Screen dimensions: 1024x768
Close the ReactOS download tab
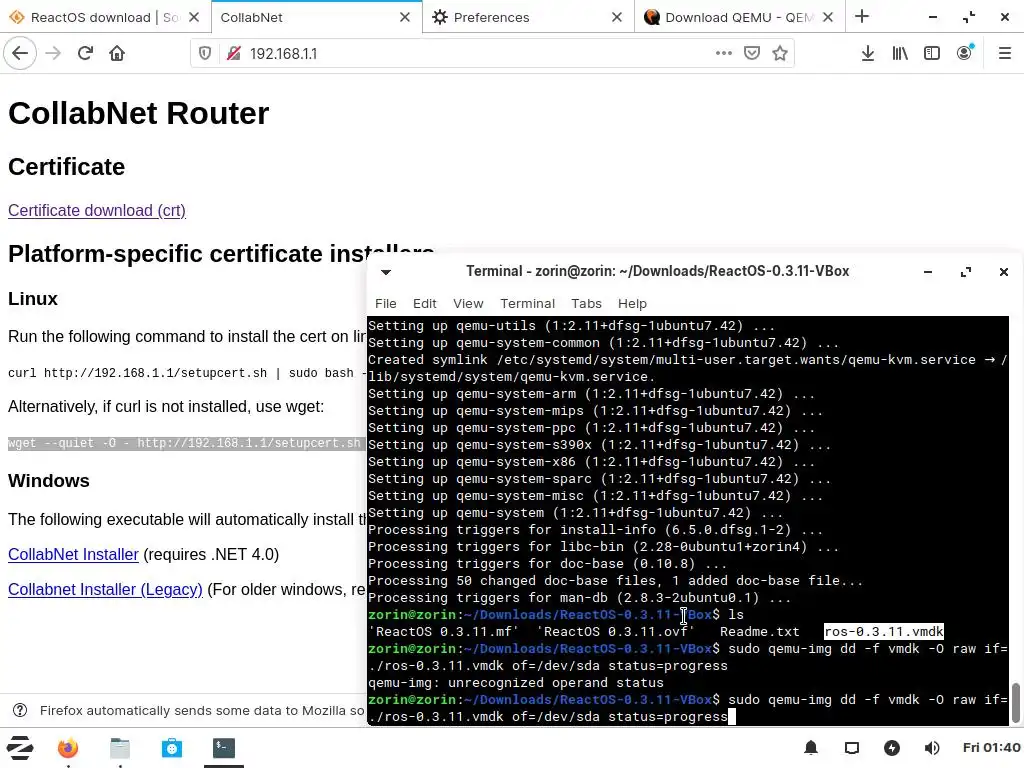click(x=194, y=17)
